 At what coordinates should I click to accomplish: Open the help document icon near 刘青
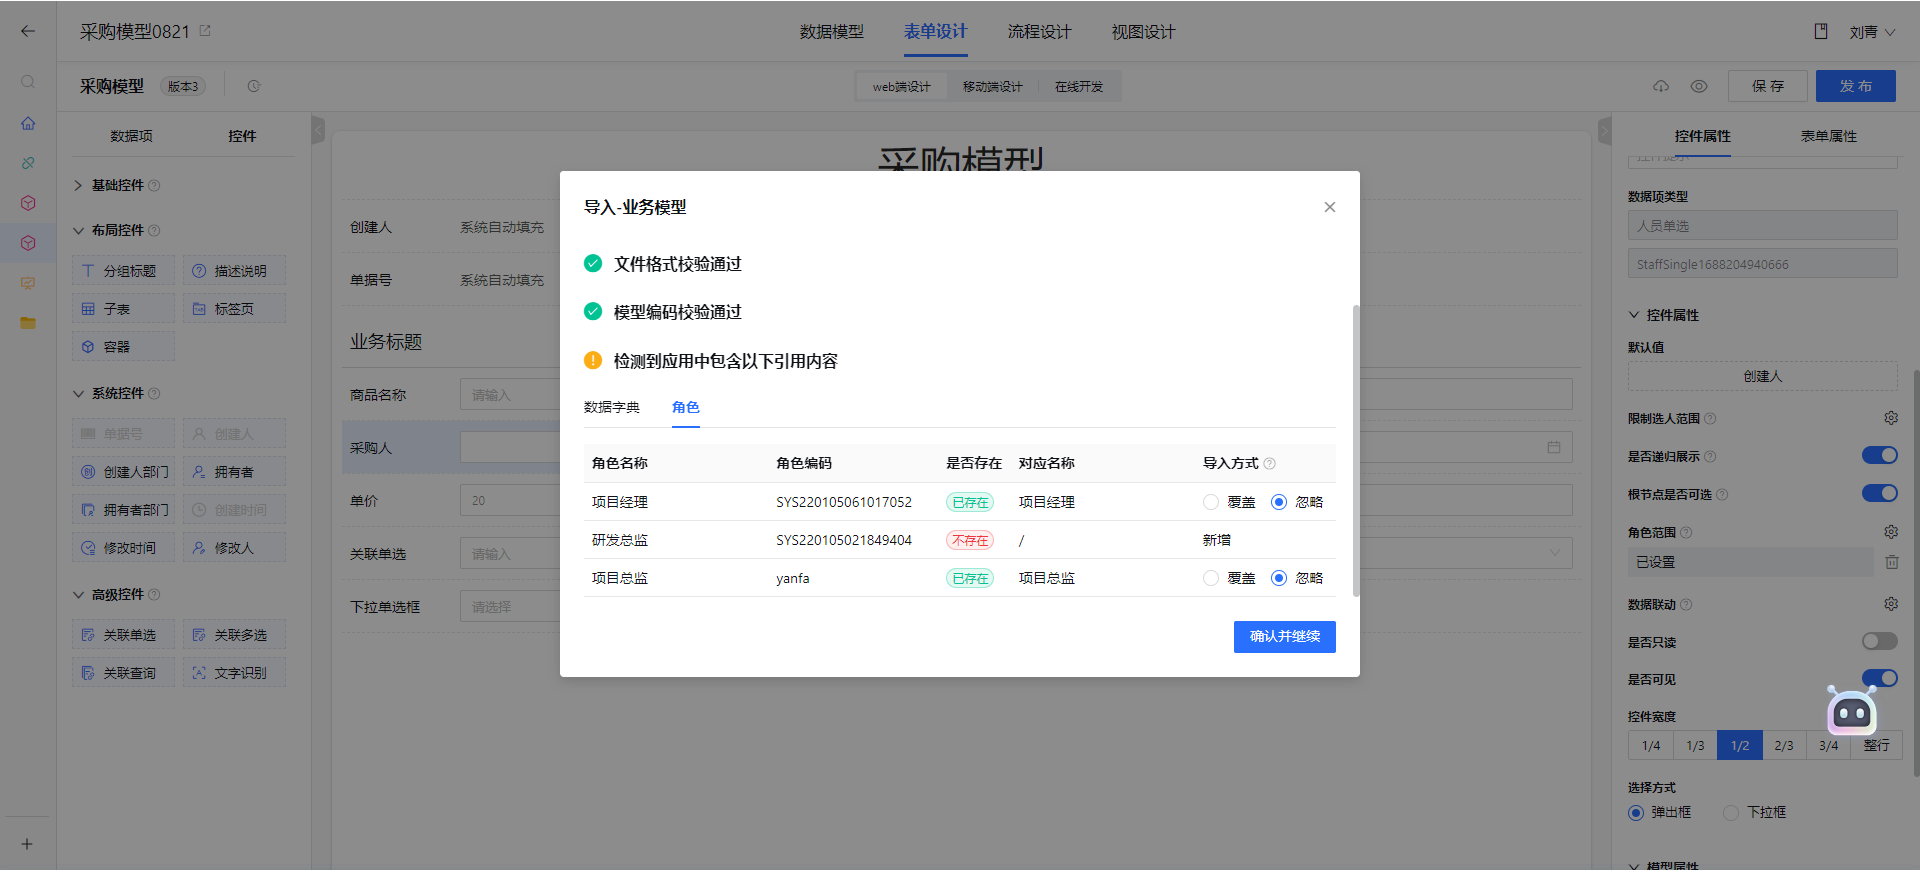(x=1821, y=31)
